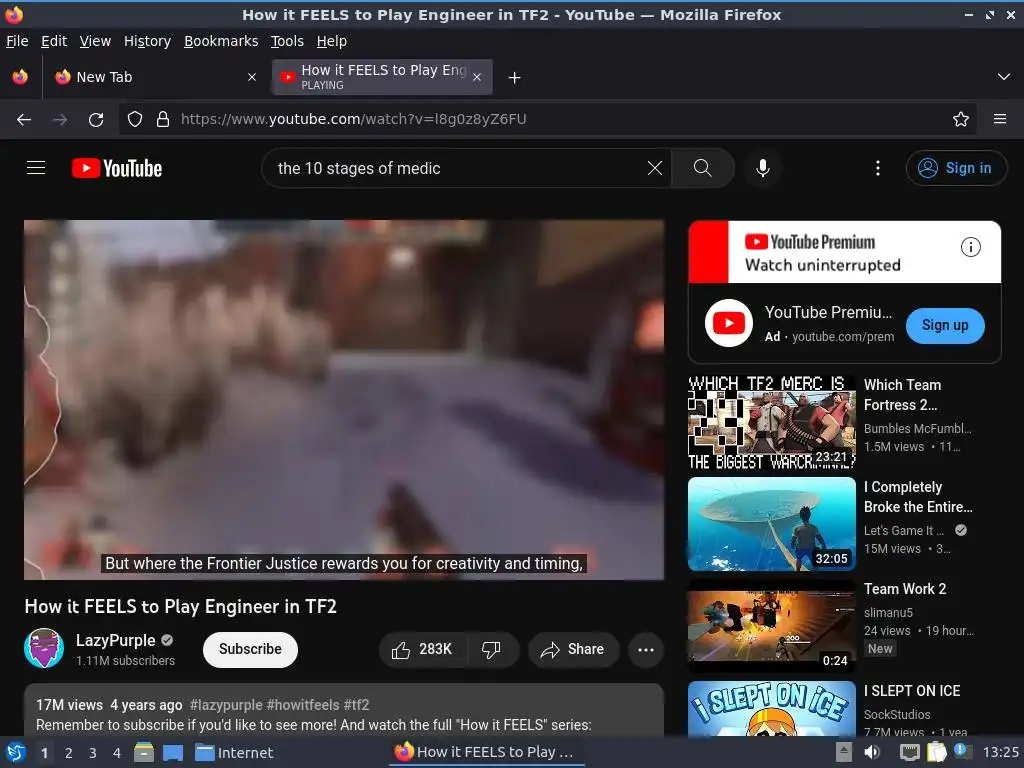Open the Edit menu
The image size is (1024, 768).
pyautogui.click(x=54, y=41)
